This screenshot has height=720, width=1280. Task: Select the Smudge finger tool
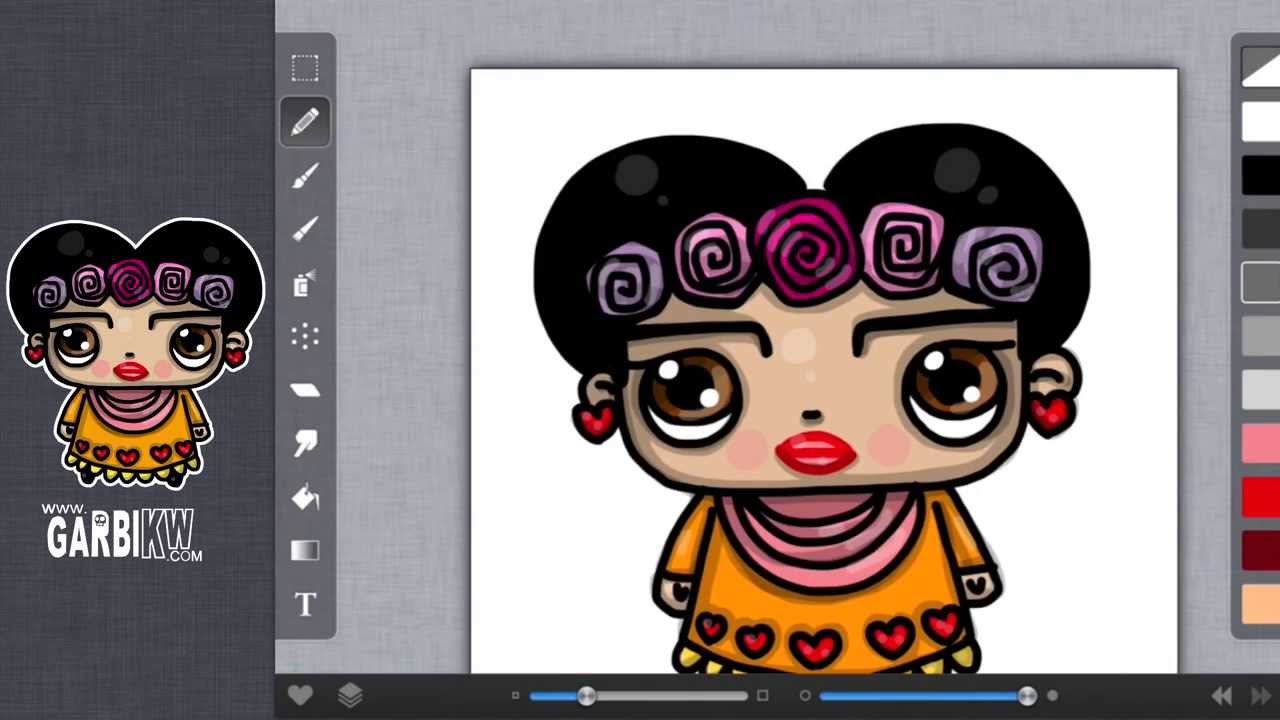[305, 443]
